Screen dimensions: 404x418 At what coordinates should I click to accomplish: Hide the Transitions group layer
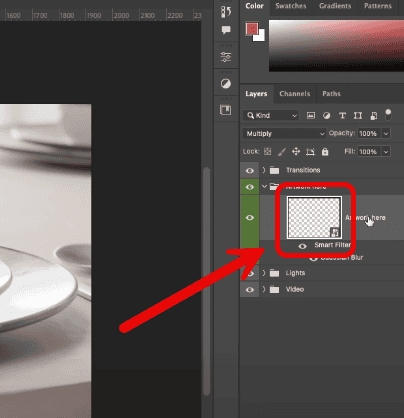tap(250, 171)
